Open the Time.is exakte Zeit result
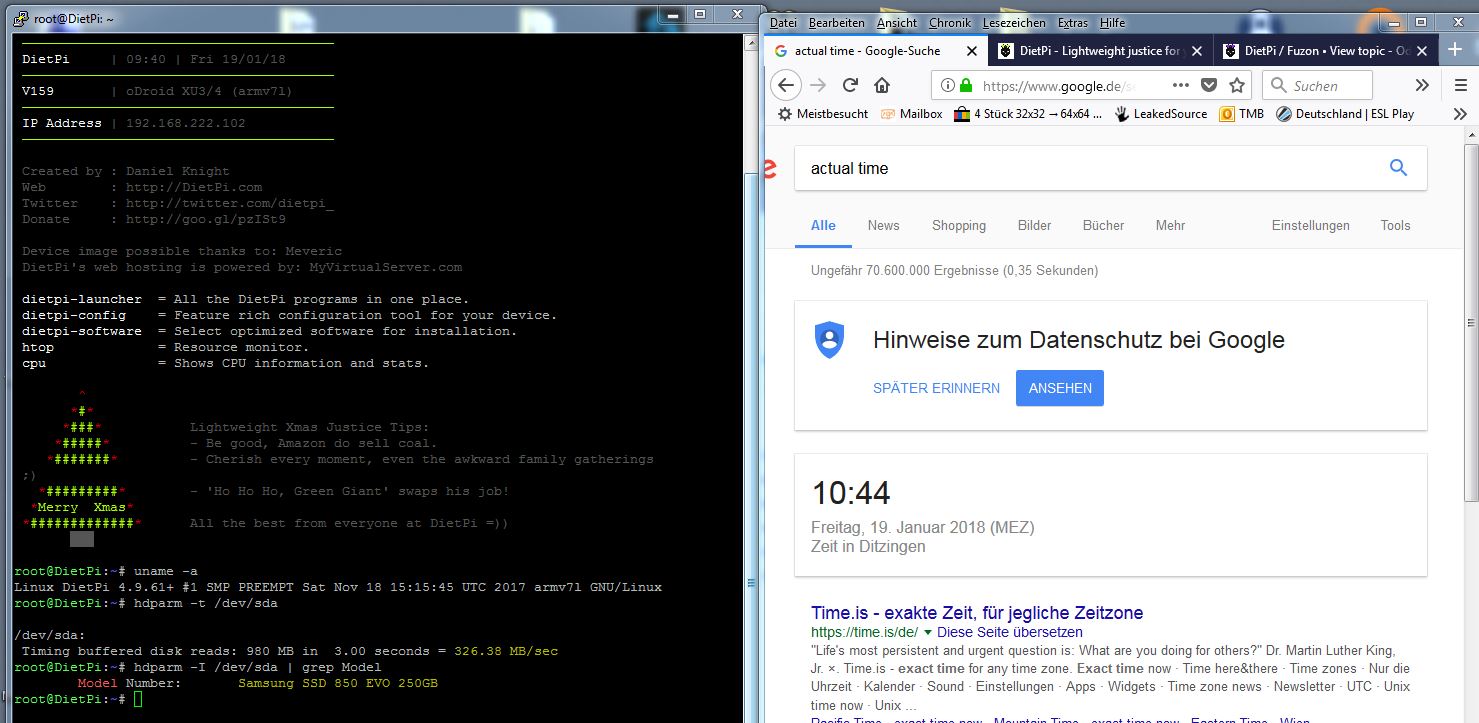 977,613
